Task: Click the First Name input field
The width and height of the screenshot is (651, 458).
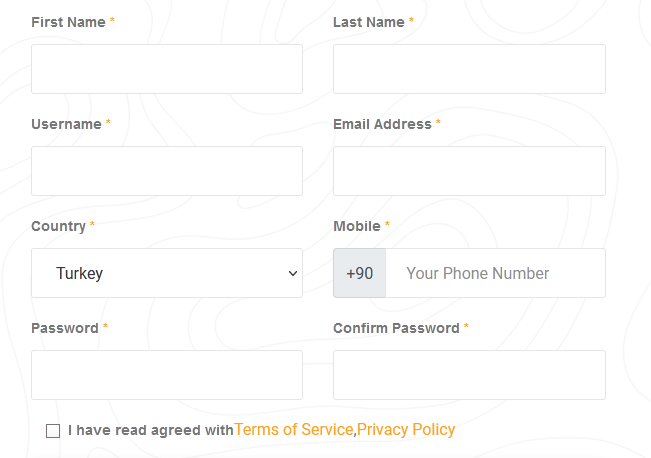Action: (x=167, y=69)
